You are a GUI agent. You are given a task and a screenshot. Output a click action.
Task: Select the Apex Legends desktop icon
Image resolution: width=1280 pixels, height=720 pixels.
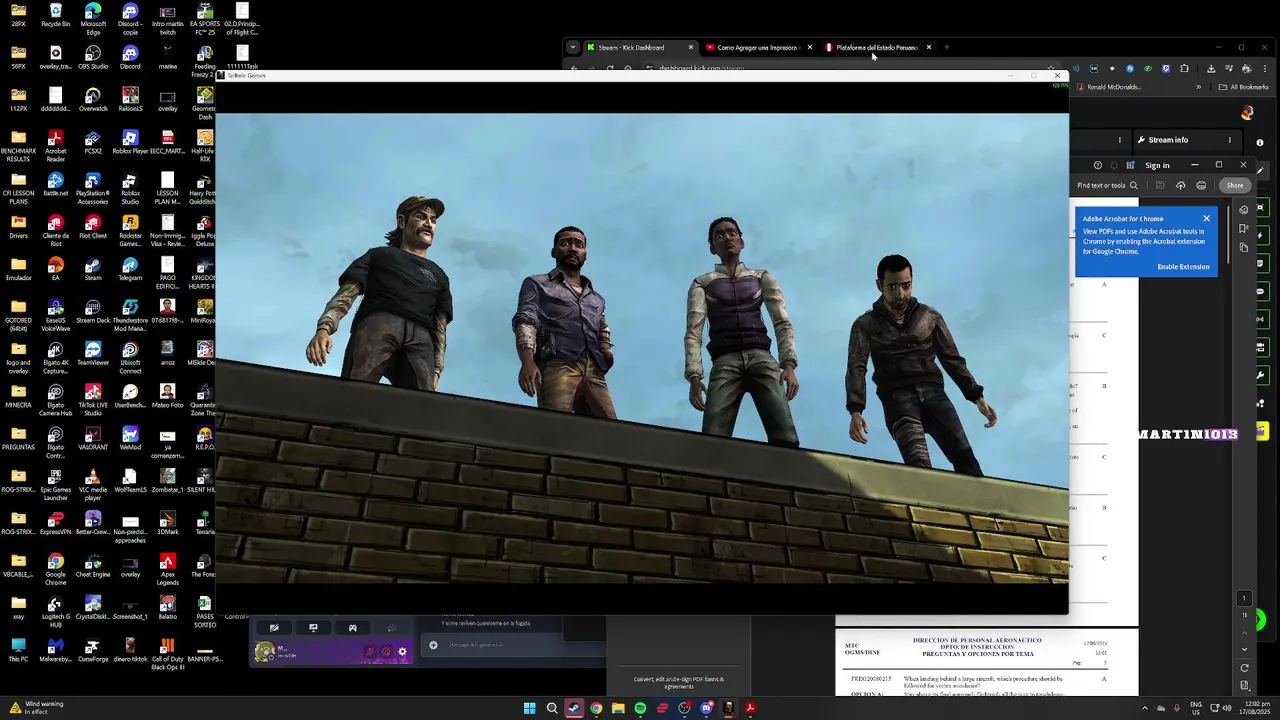(167, 570)
